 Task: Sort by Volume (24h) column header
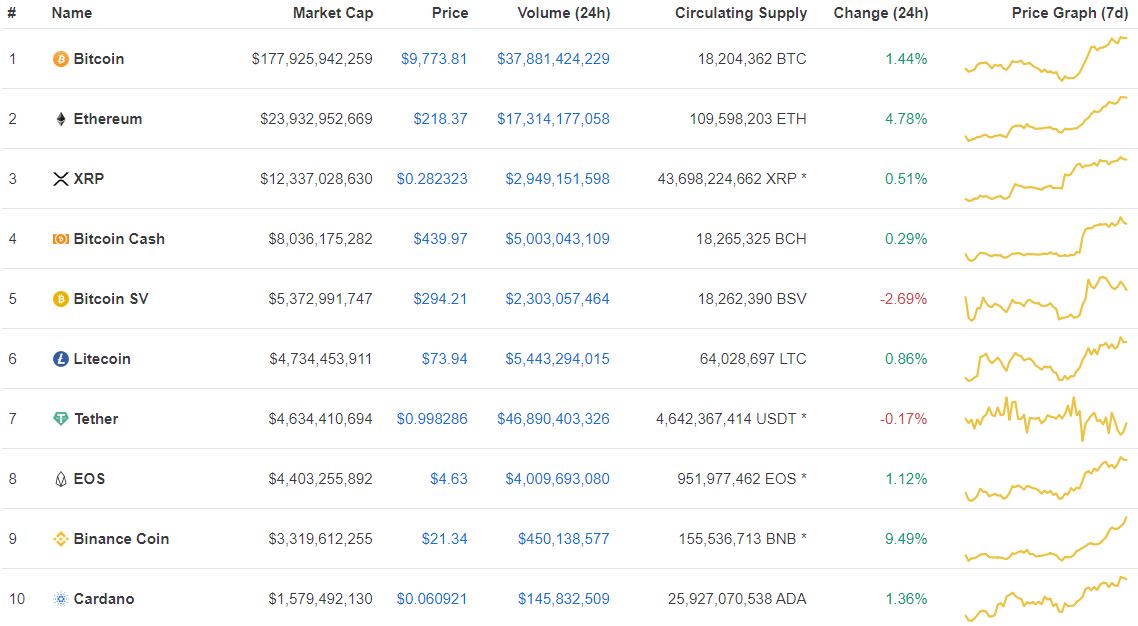(564, 13)
